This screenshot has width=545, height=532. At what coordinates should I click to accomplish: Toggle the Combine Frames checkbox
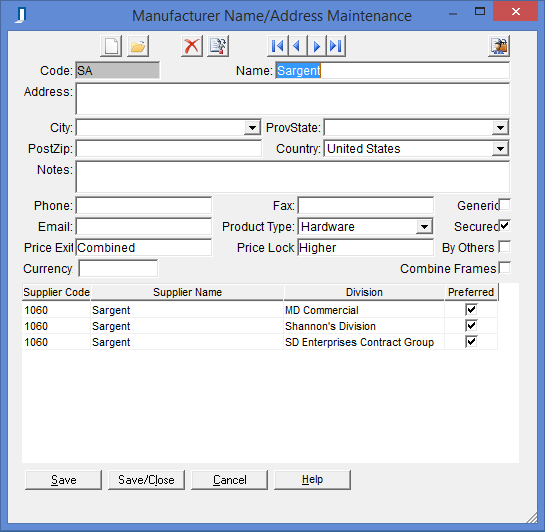click(x=505, y=268)
